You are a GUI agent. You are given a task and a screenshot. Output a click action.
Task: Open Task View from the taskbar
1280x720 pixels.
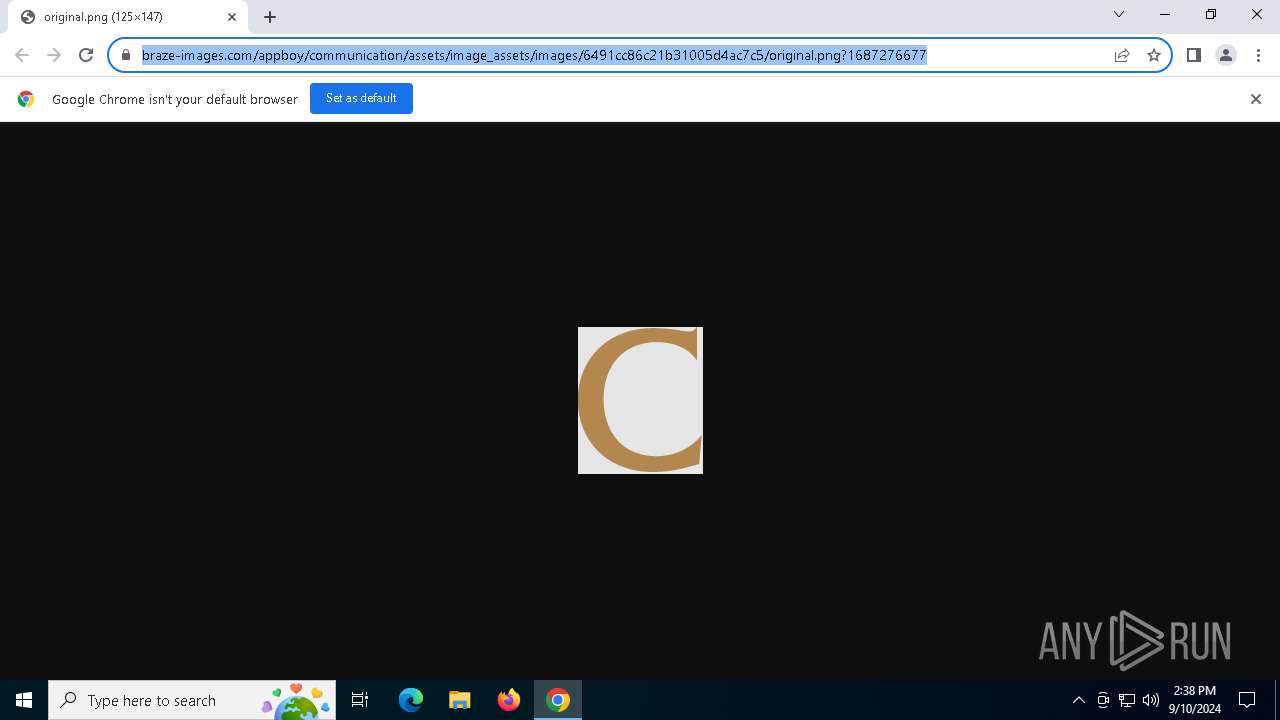[x=360, y=700]
